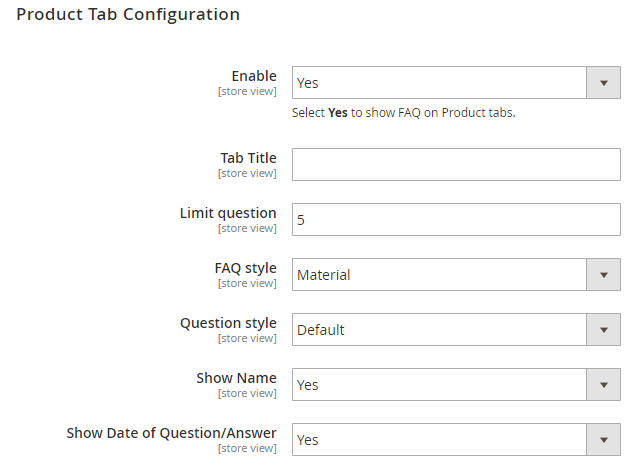630x461 pixels.
Task: Click the Show Date of Question/Answer label
Action: pyautogui.click(x=171, y=433)
